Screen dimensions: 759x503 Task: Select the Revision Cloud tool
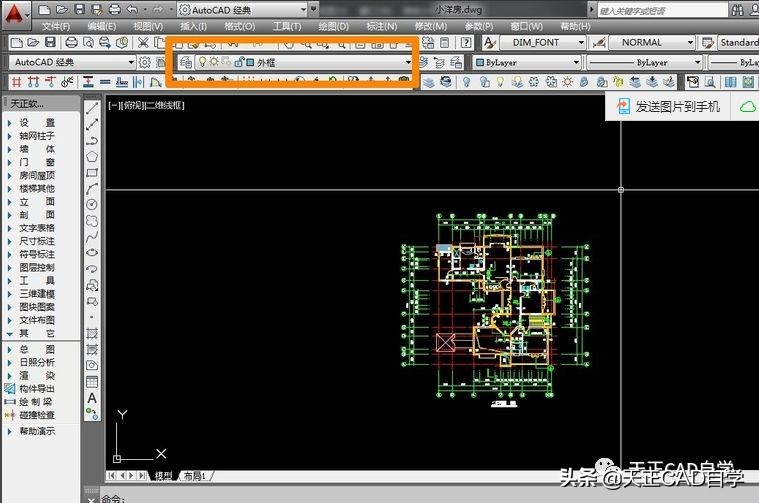pos(92,221)
